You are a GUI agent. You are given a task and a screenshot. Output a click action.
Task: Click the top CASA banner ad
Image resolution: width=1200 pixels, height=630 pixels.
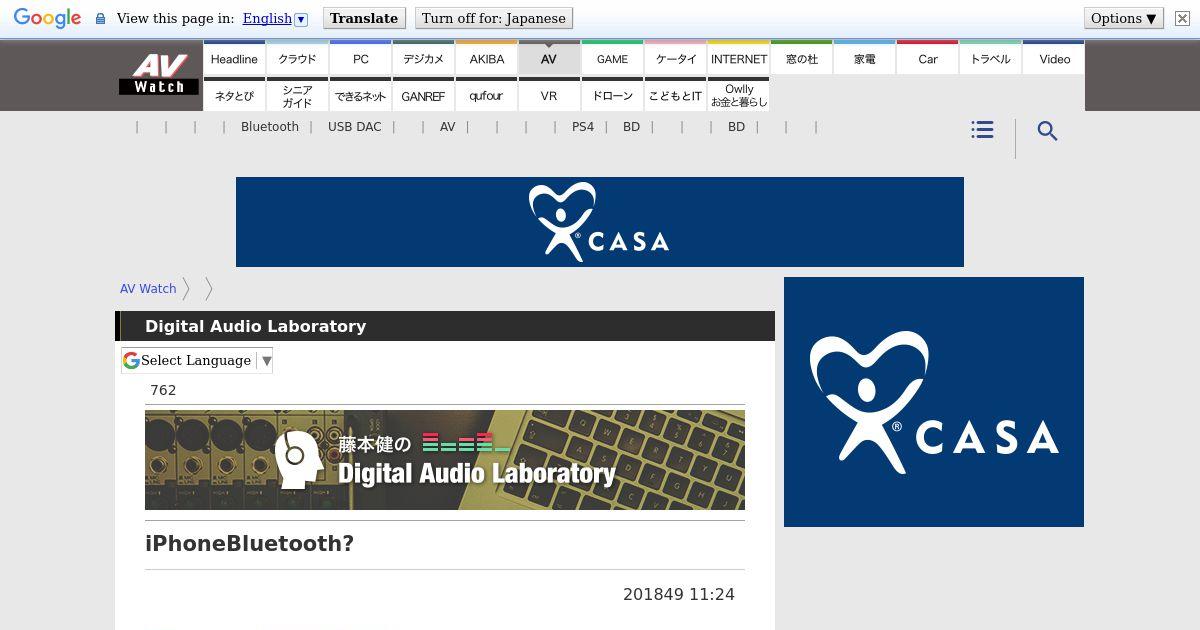(x=600, y=222)
